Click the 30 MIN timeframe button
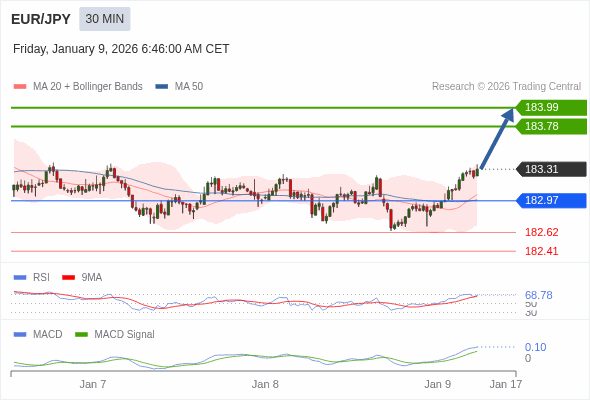 [105, 19]
